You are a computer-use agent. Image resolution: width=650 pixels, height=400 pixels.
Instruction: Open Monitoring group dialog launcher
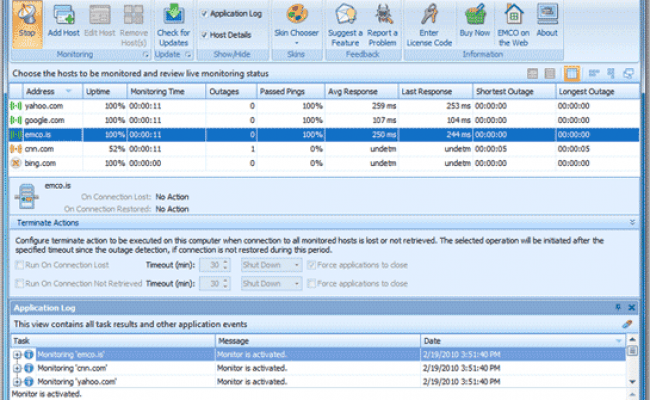[146, 55]
